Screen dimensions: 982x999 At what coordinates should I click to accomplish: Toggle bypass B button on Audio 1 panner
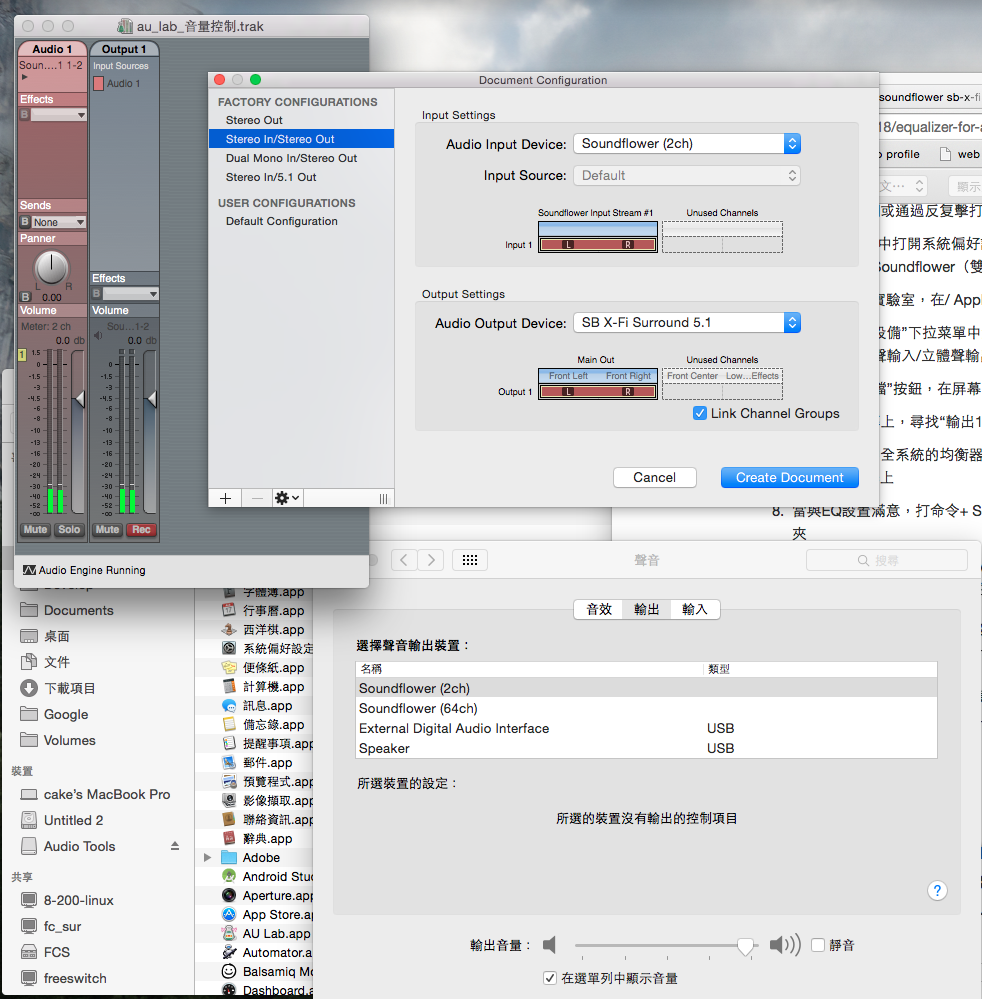[25, 297]
